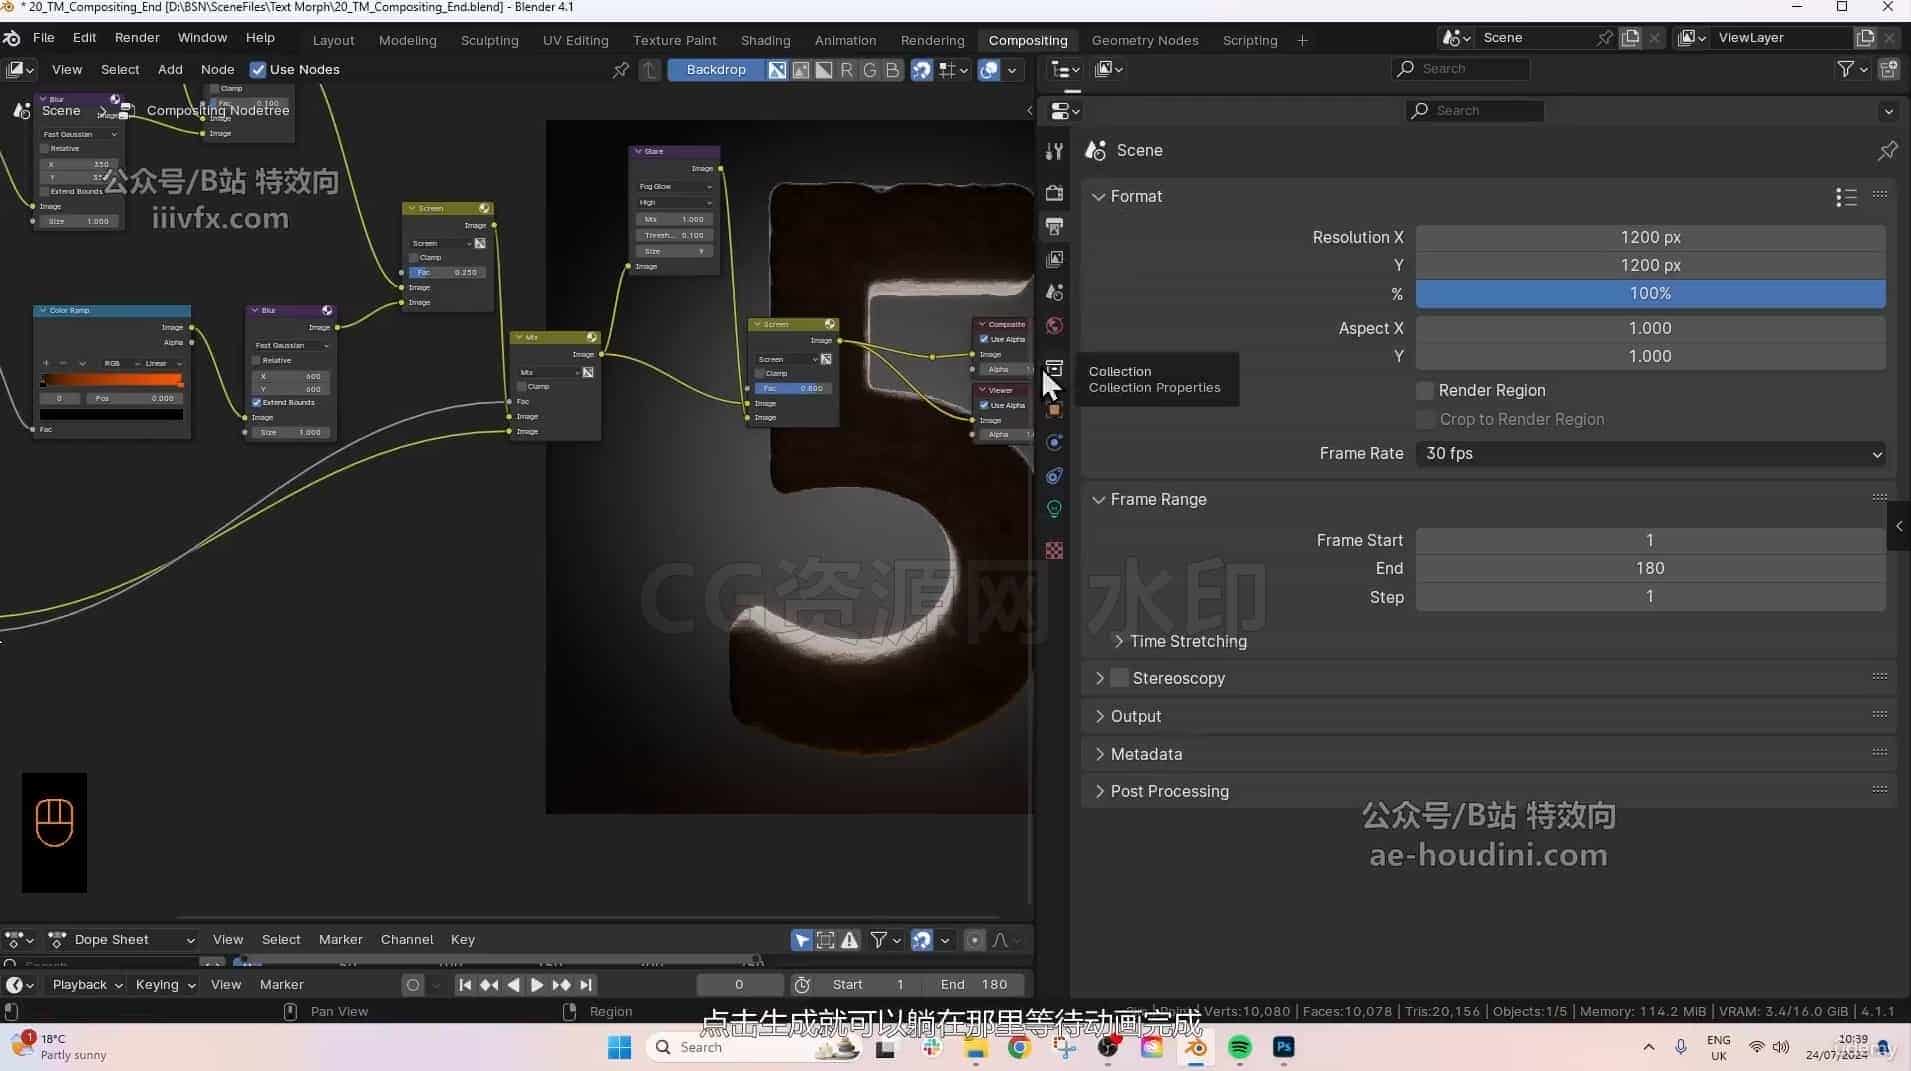This screenshot has height=1071, width=1911.
Task: Toggle overlays in node editor header
Action: [x=989, y=70]
